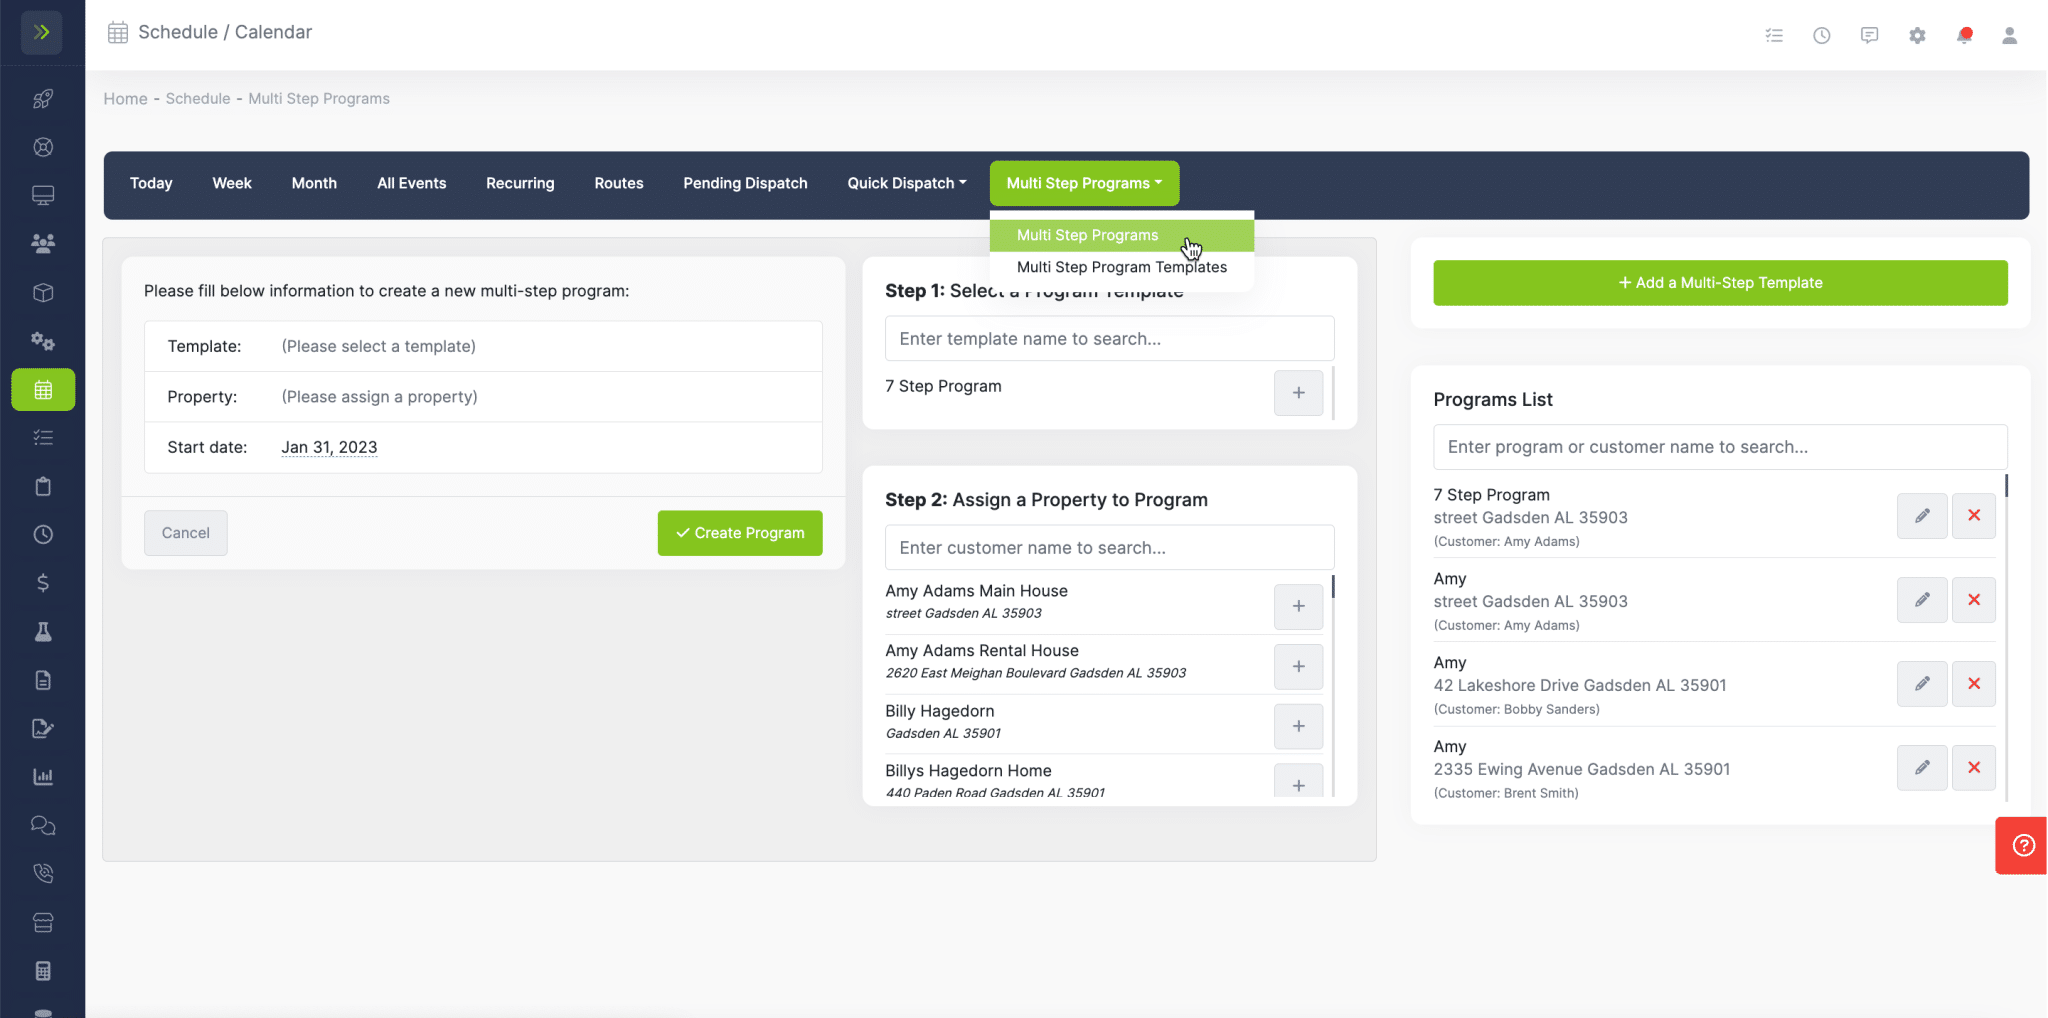Click the notification bell with red badge
The width and height of the screenshot is (2048, 1018).
point(1964,33)
